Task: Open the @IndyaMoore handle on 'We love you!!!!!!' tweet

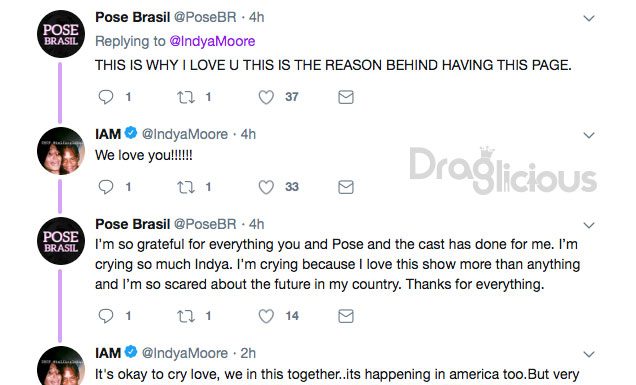Action: [185, 134]
